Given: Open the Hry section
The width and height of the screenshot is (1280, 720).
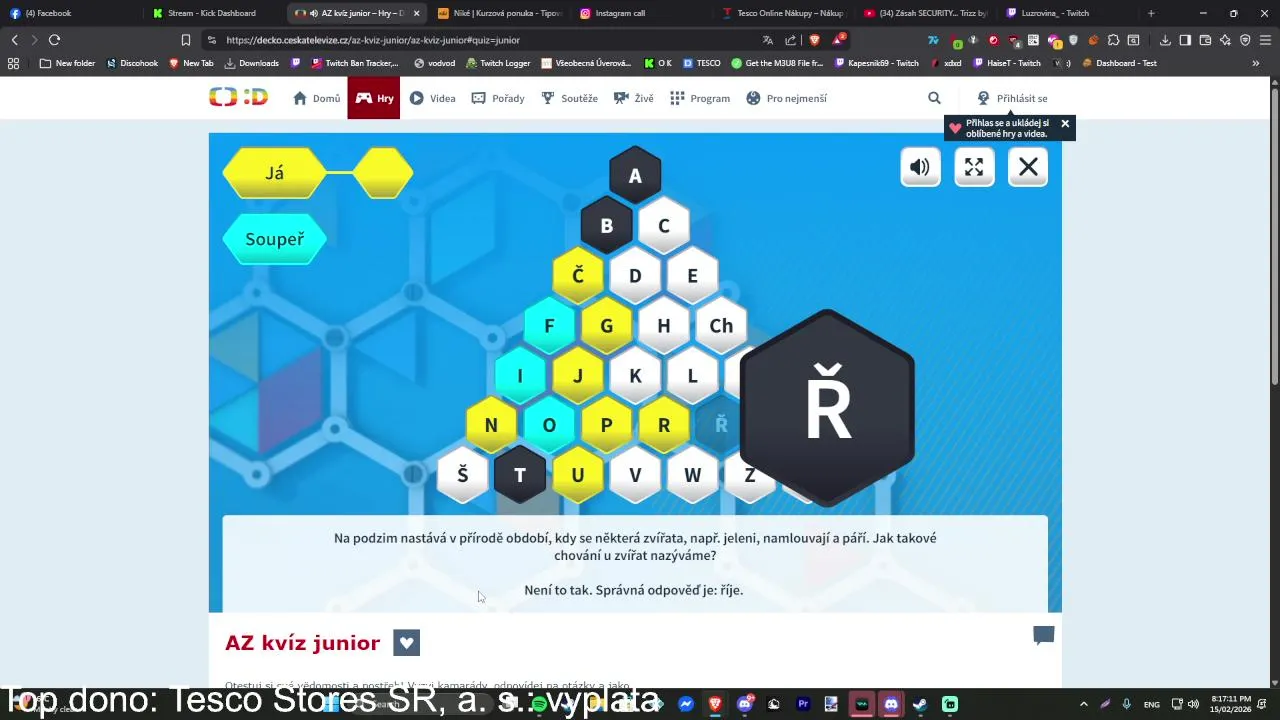Looking at the screenshot, I should pos(374,98).
